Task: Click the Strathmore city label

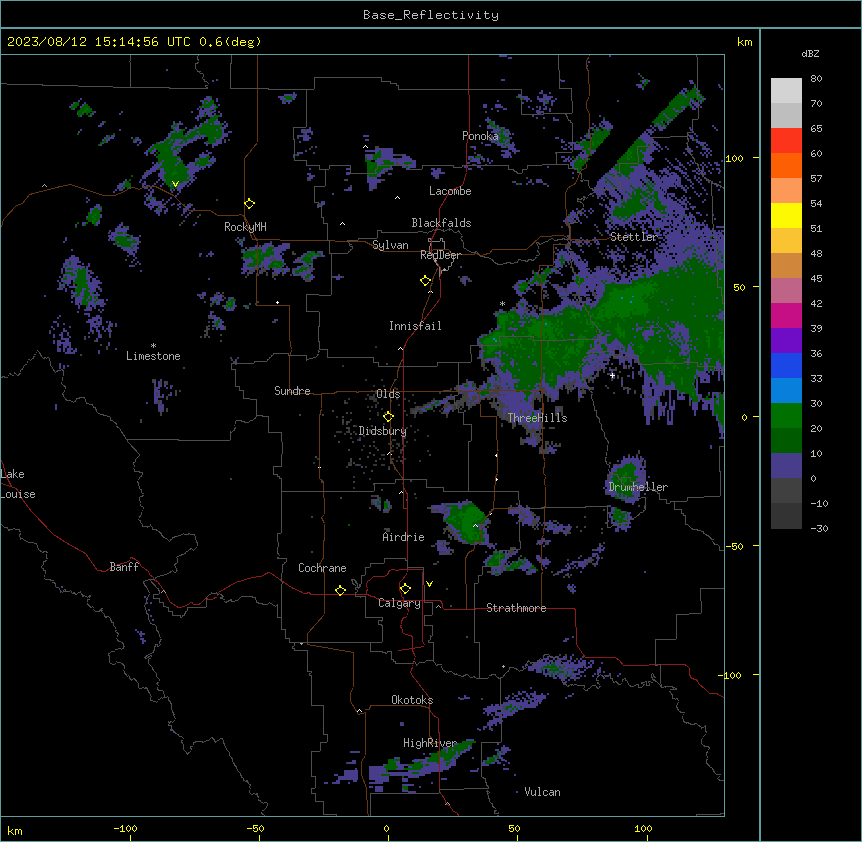Action: [516, 608]
